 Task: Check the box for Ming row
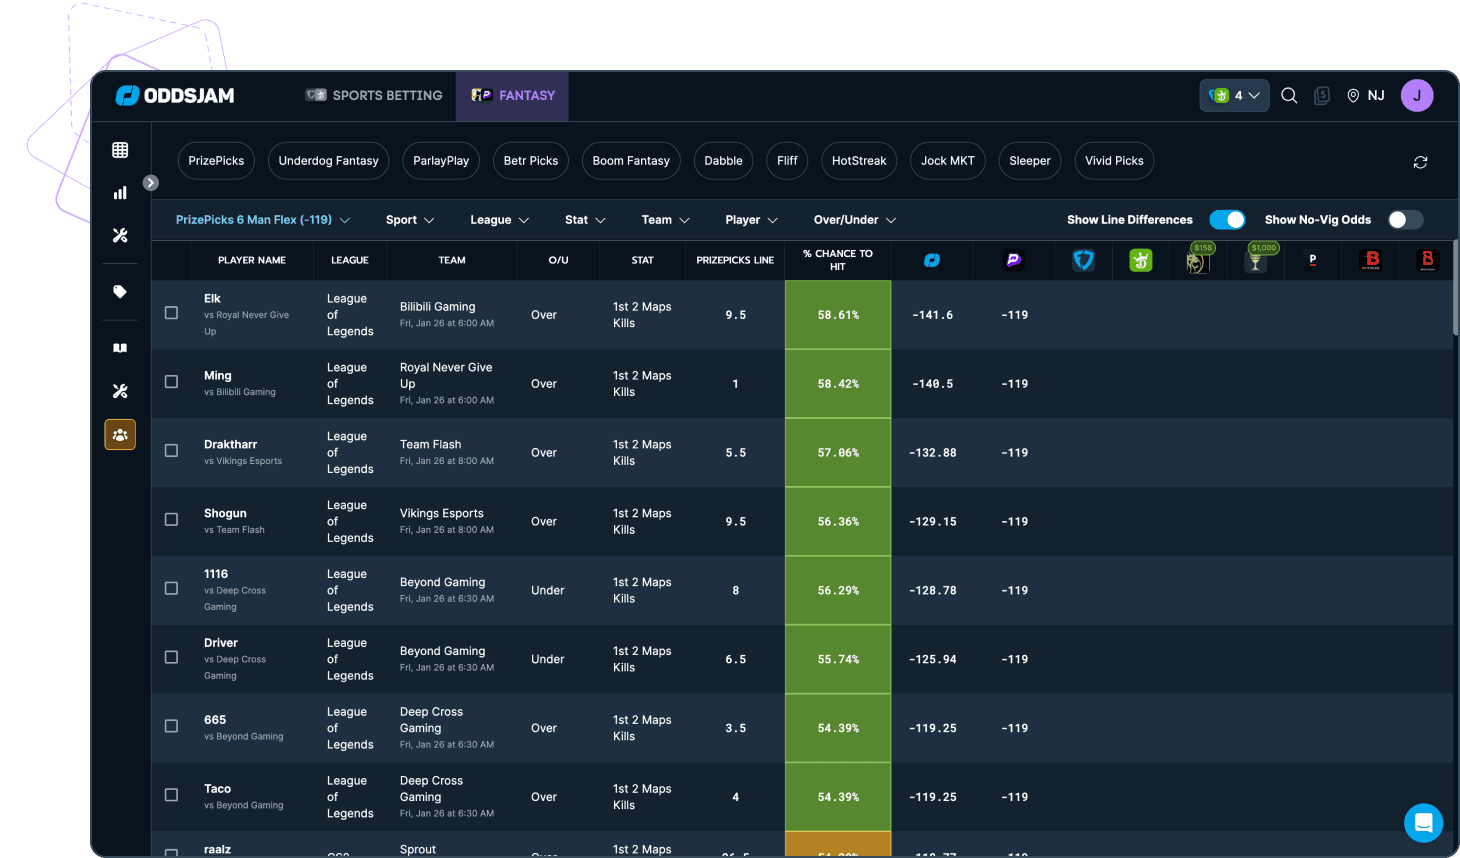coord(171,382)
